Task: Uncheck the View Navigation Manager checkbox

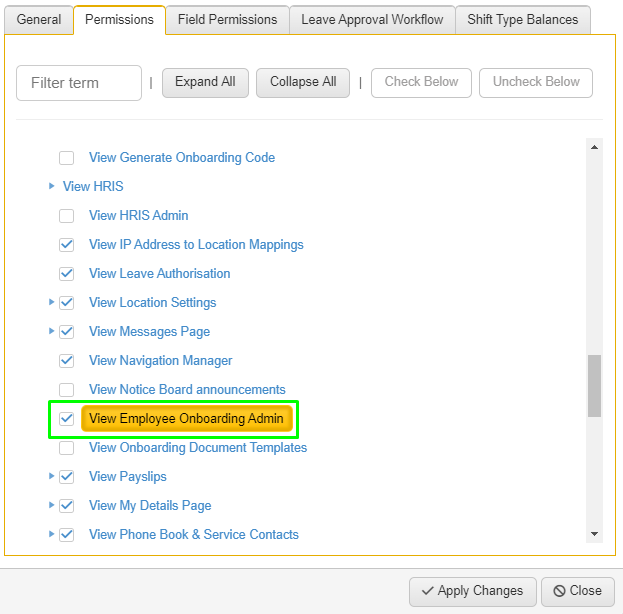Action: click(66, 360)
